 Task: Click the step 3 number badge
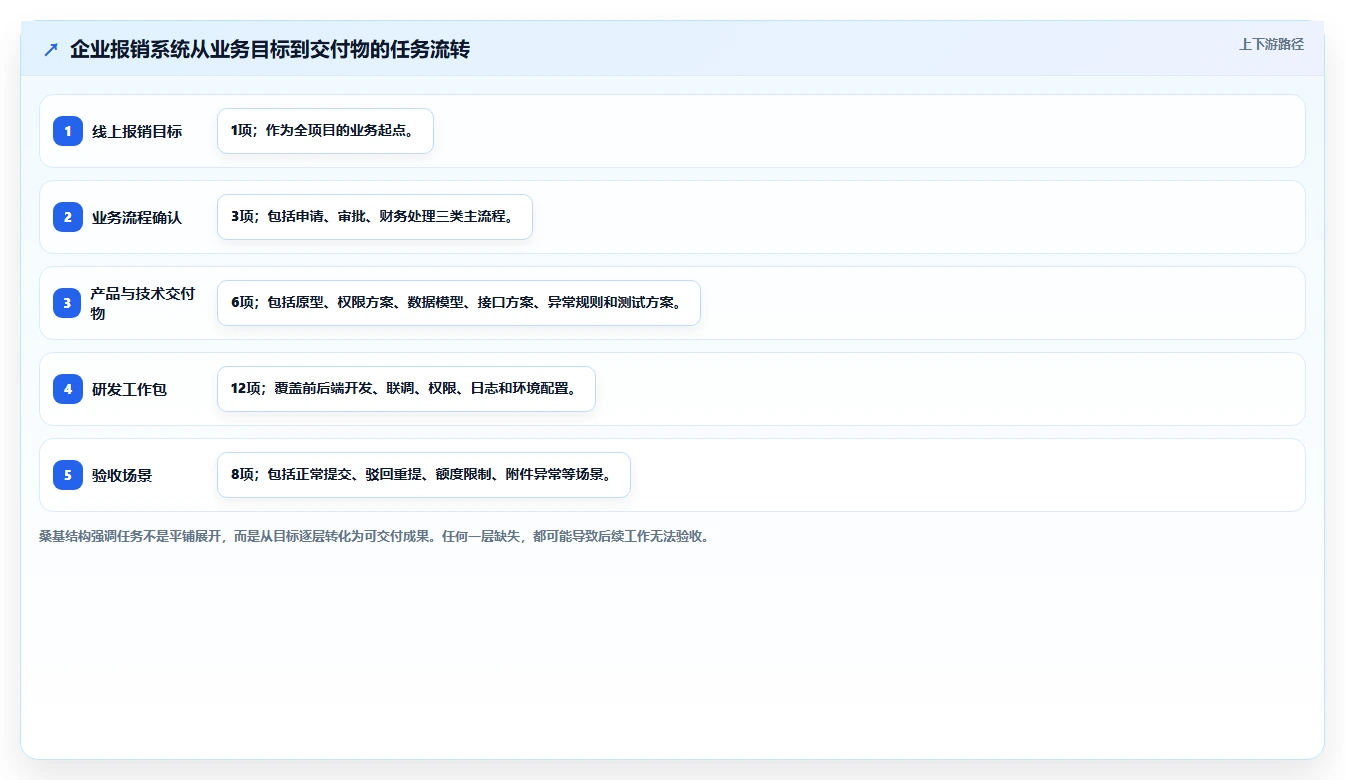pos(68,303)
